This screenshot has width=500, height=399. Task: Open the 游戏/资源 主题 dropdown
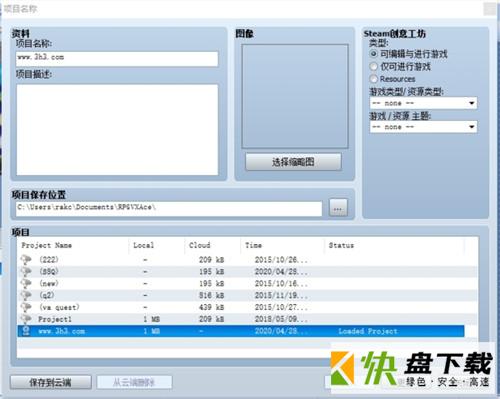(x=423, y=127)
